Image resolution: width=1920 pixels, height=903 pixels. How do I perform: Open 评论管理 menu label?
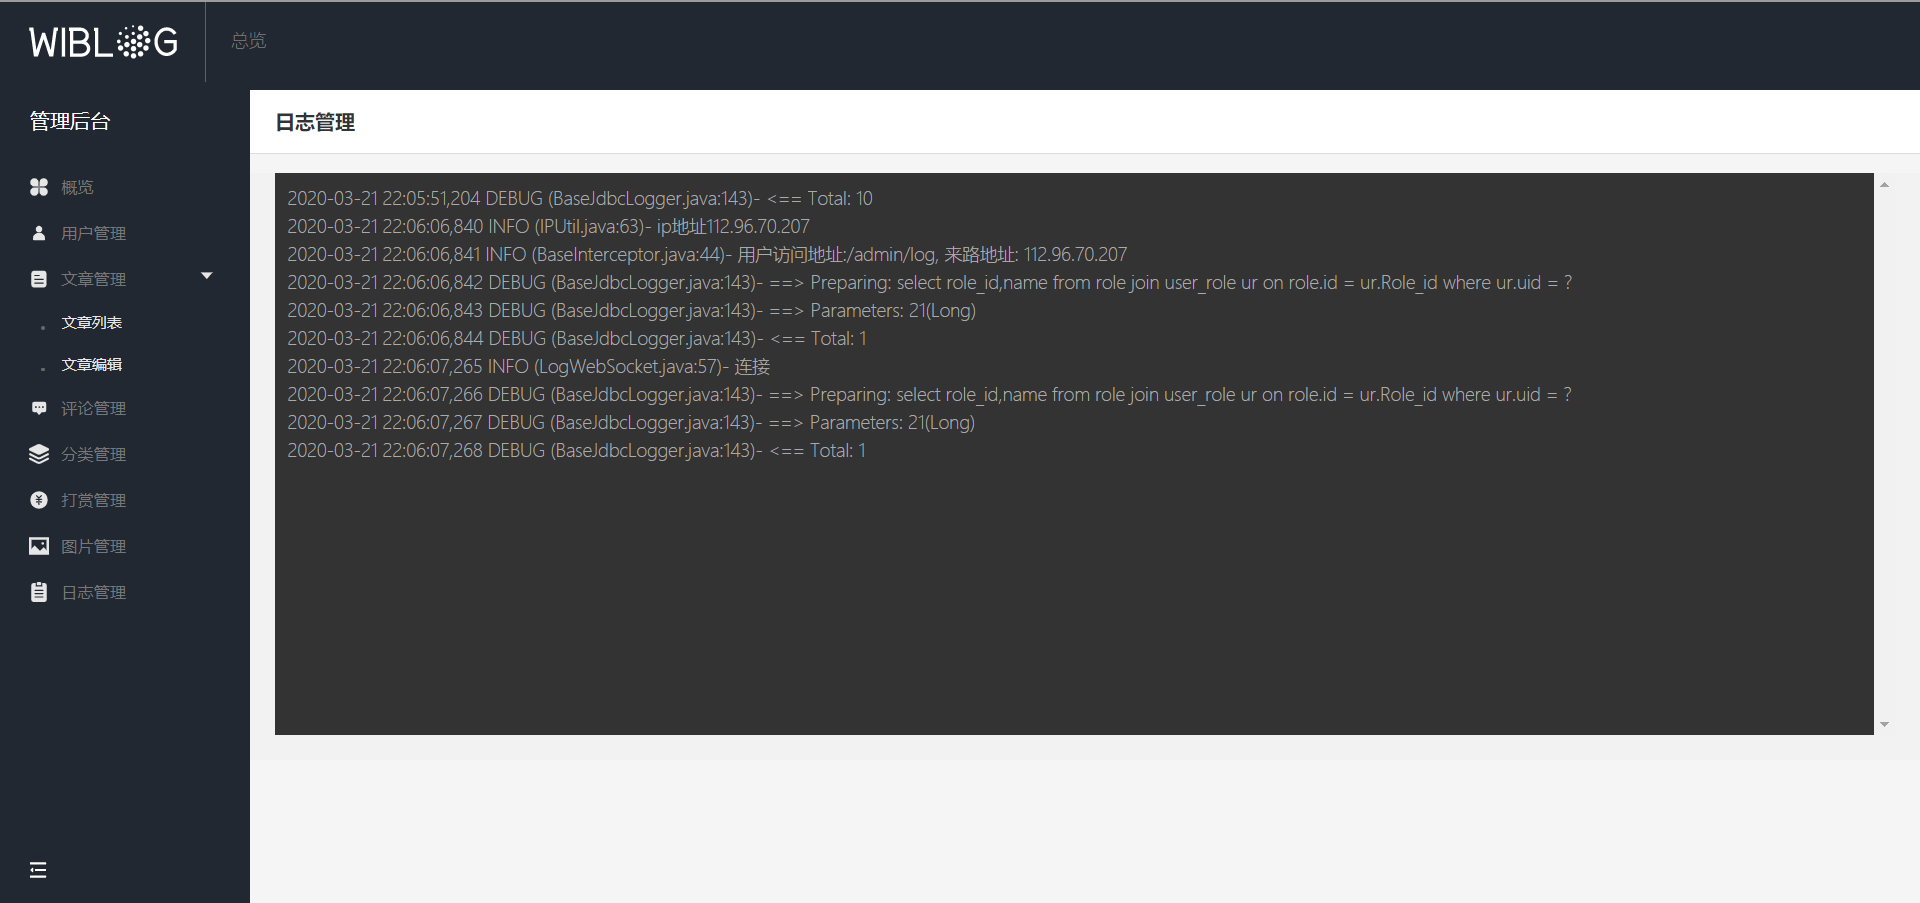coord(93,408)
